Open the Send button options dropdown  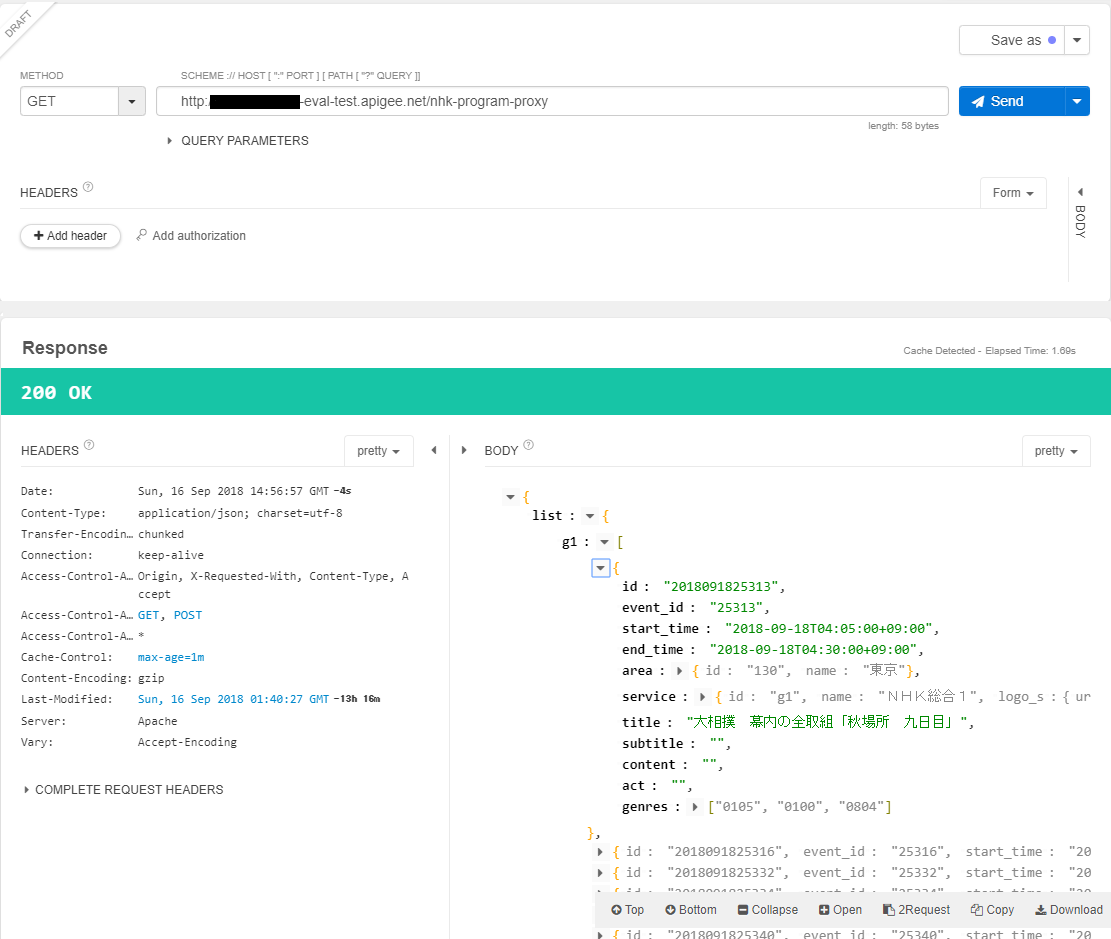pyautogui.click(x=1077, y=101)
